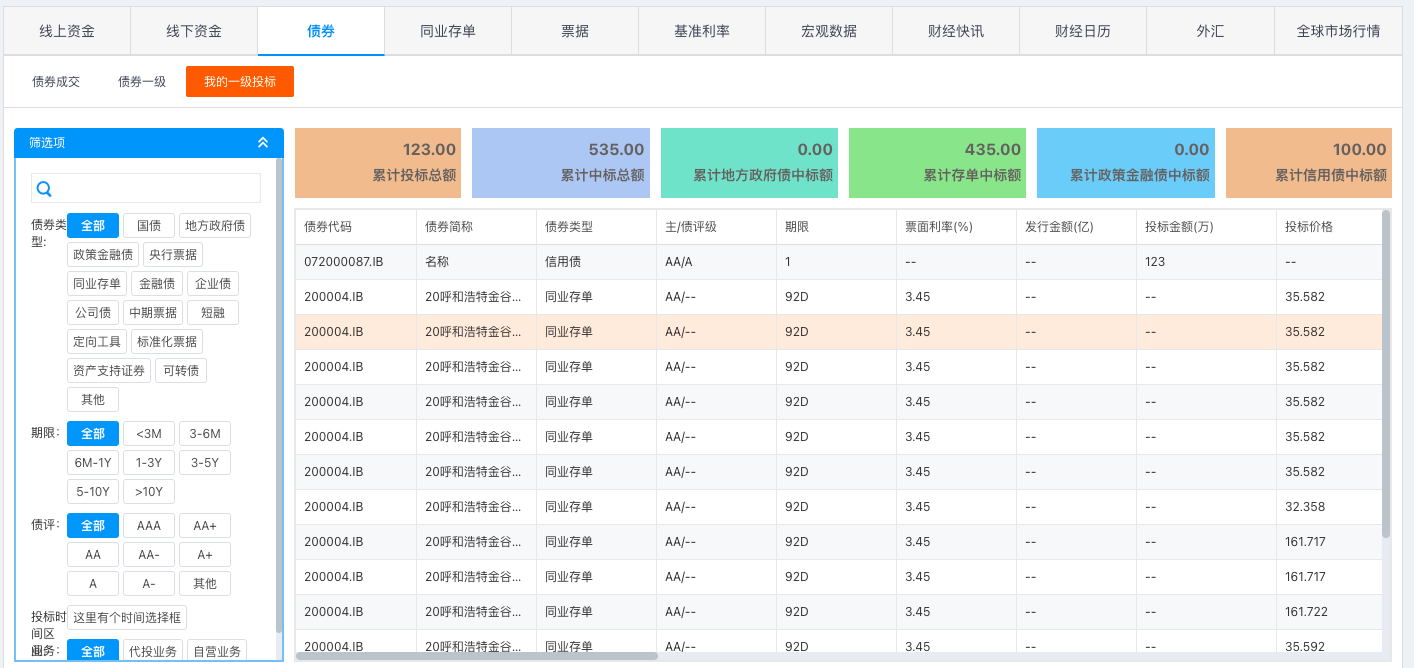Click the search magnifier icon in filter

pyautogui.click(x=44, y=189)
